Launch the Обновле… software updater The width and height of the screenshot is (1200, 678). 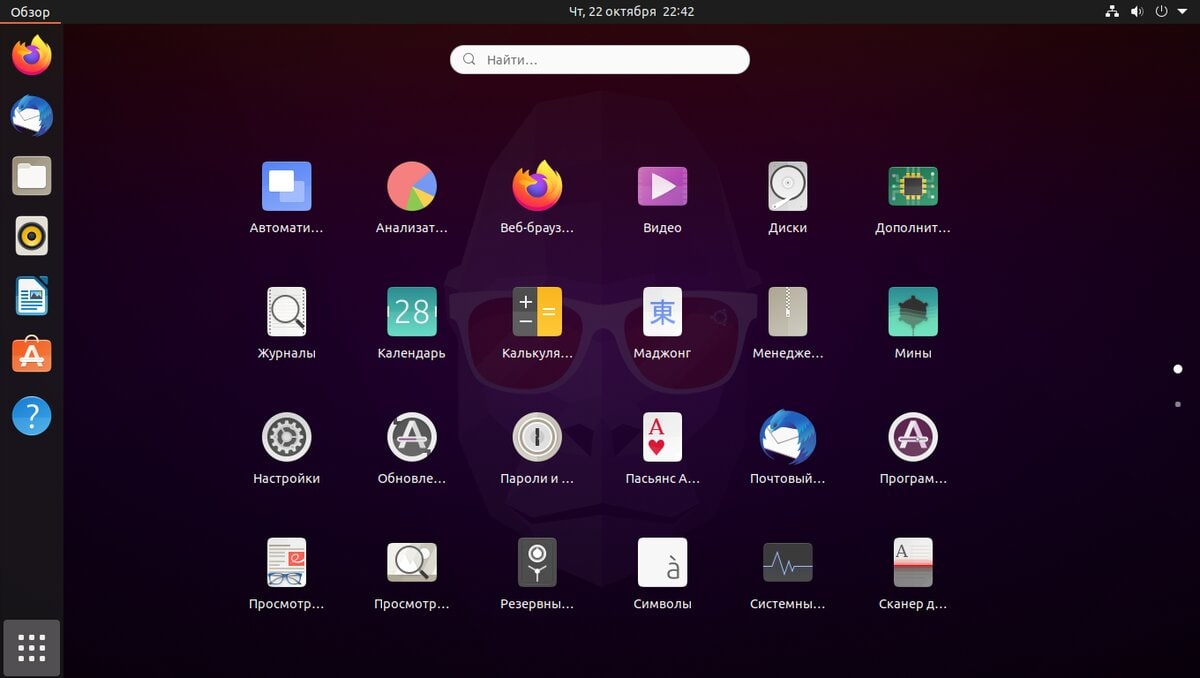click(412, 437)
